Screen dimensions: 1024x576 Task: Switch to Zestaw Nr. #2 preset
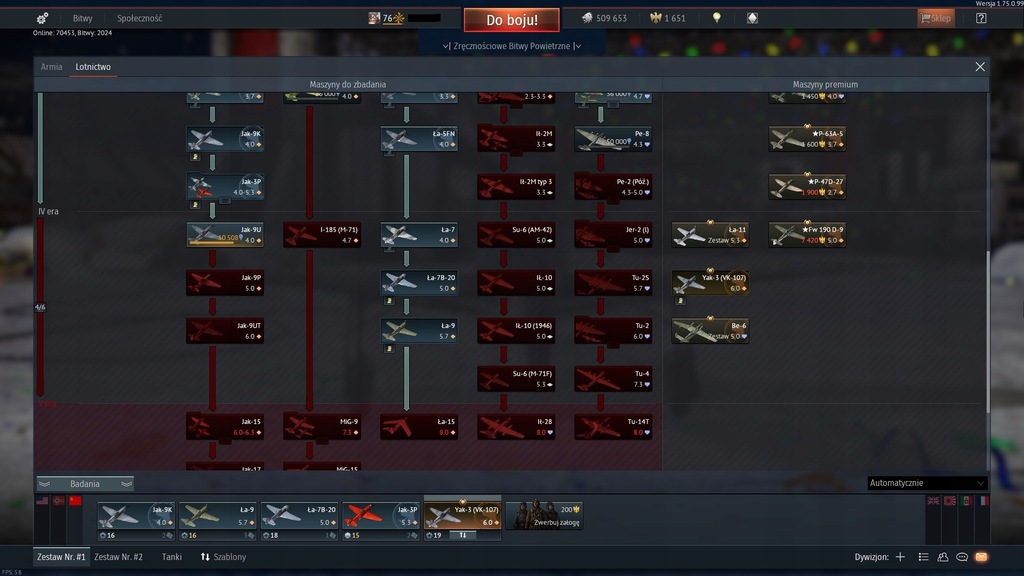(118, 557)
